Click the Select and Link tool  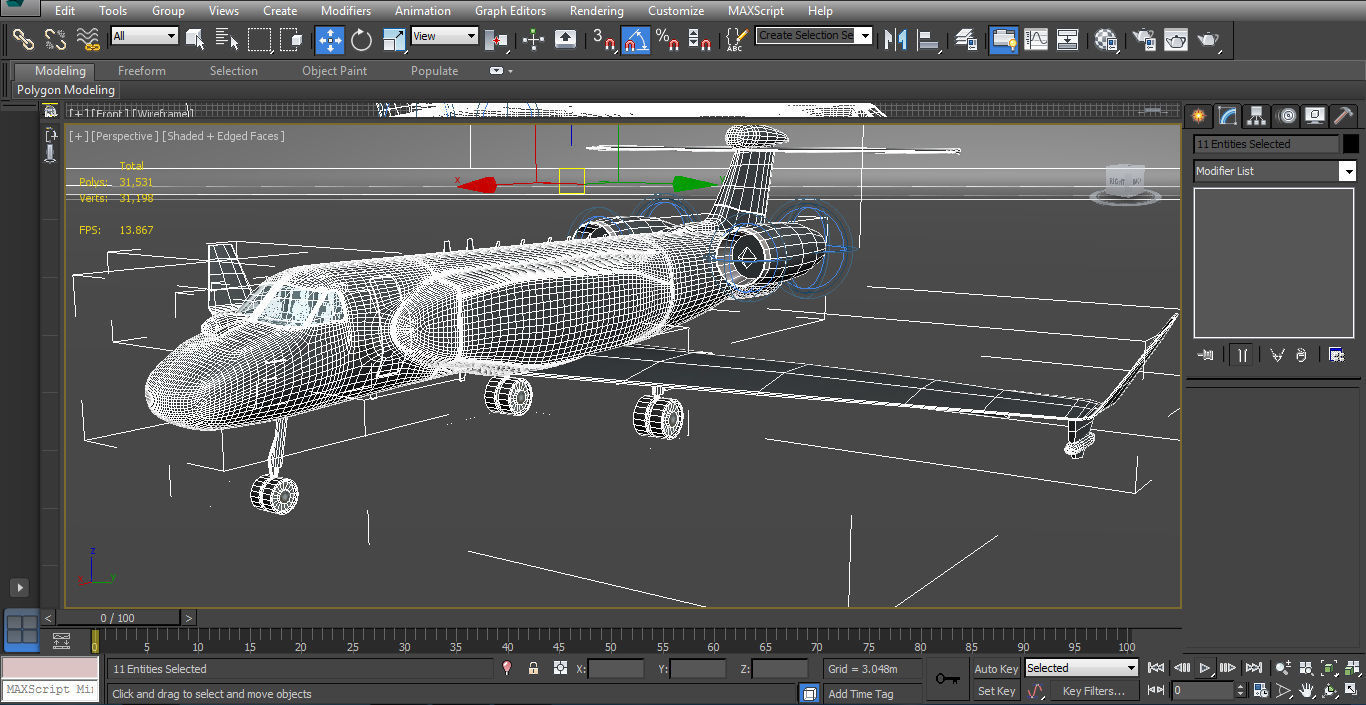point(23,40)
